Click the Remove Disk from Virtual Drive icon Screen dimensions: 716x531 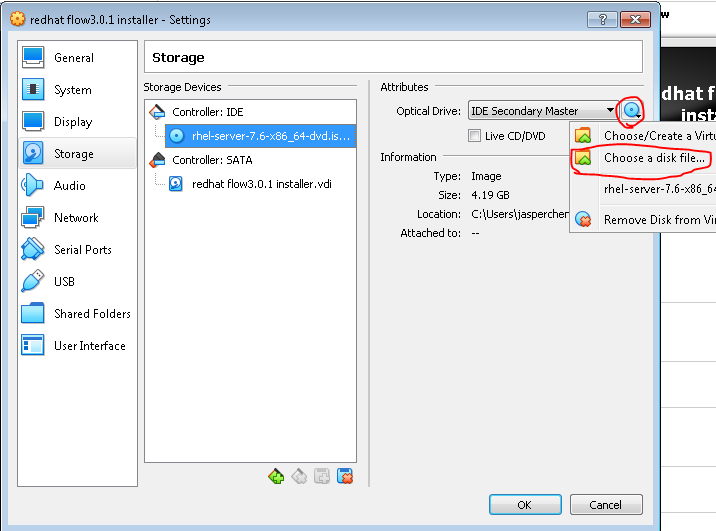tap(583, 220)
